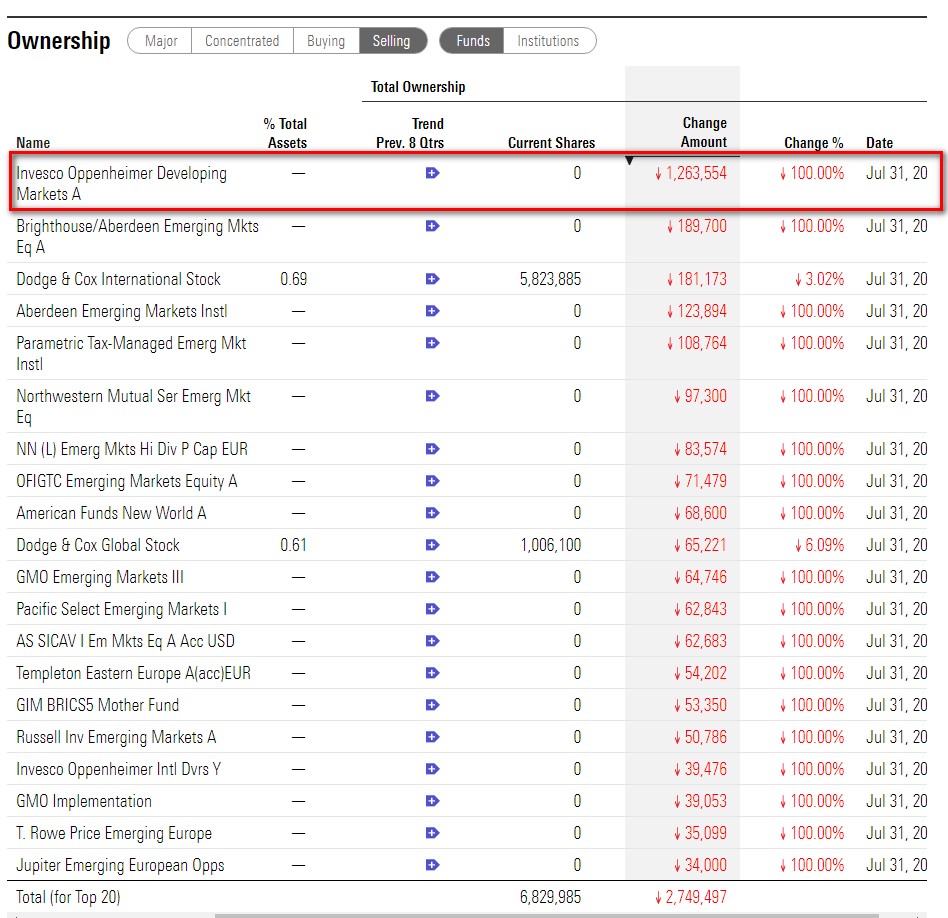The image size is (948, 918).
Task: Click trend icon for NN (L) Emerg Mkts Hi Div
Action: [x=432, y=449]
